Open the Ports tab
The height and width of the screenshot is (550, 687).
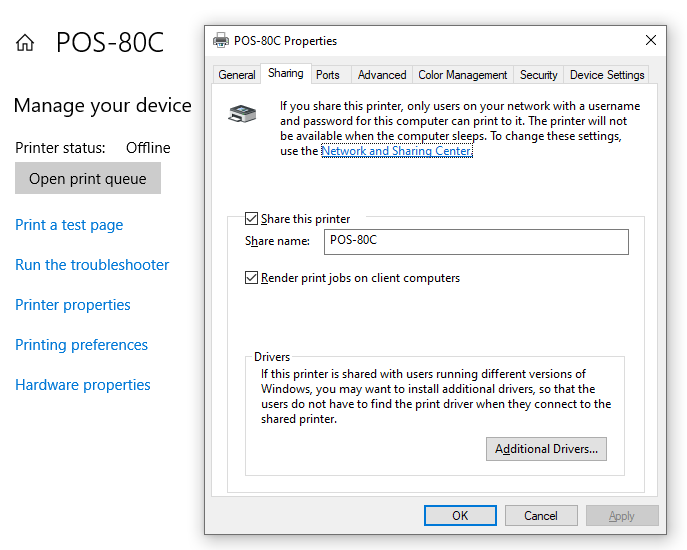328,75
